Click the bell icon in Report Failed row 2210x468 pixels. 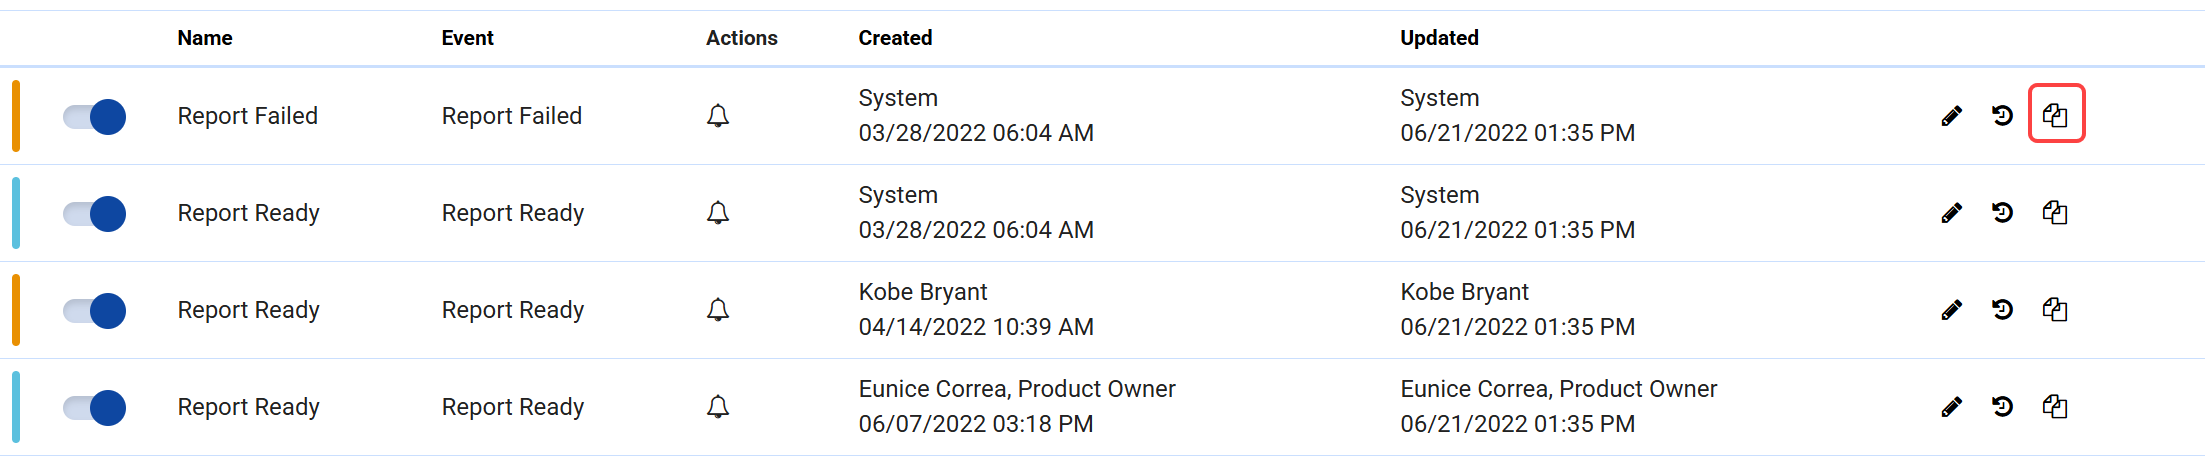click(718, 116)
